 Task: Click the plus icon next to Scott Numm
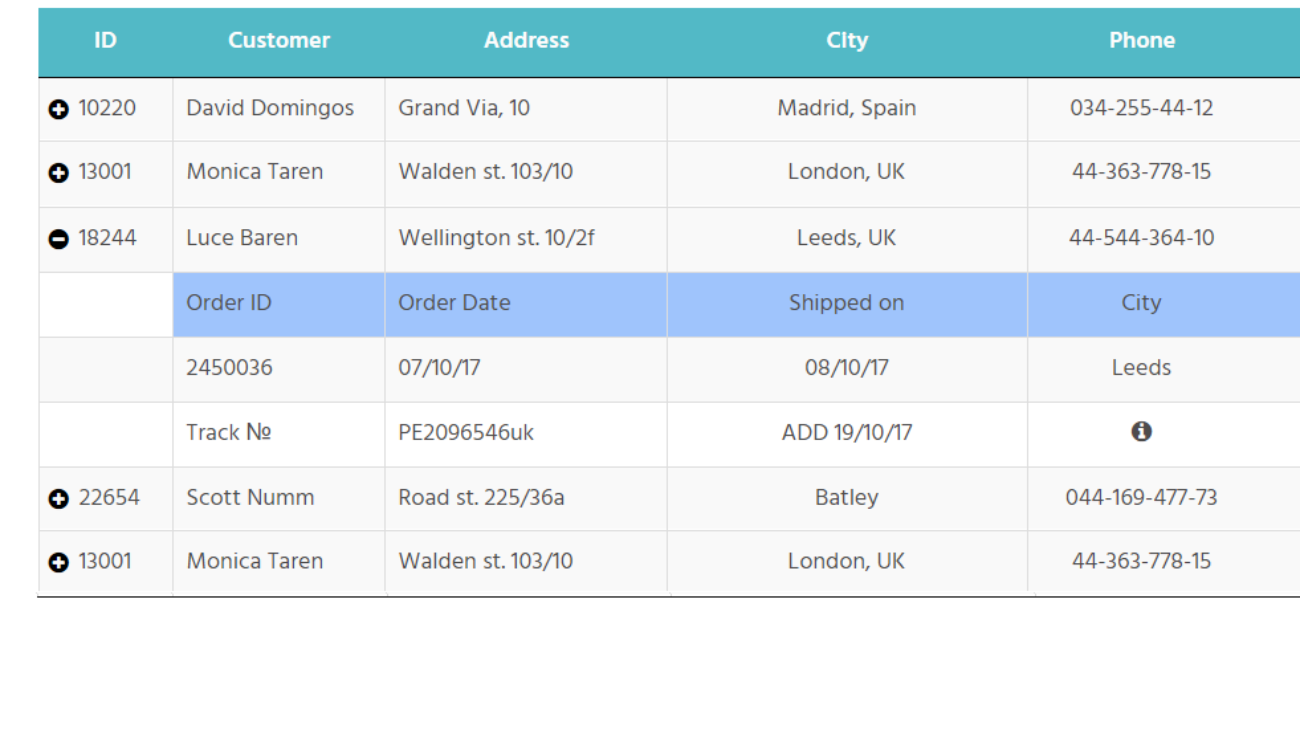pyautogui.click(x=57, y=497)
